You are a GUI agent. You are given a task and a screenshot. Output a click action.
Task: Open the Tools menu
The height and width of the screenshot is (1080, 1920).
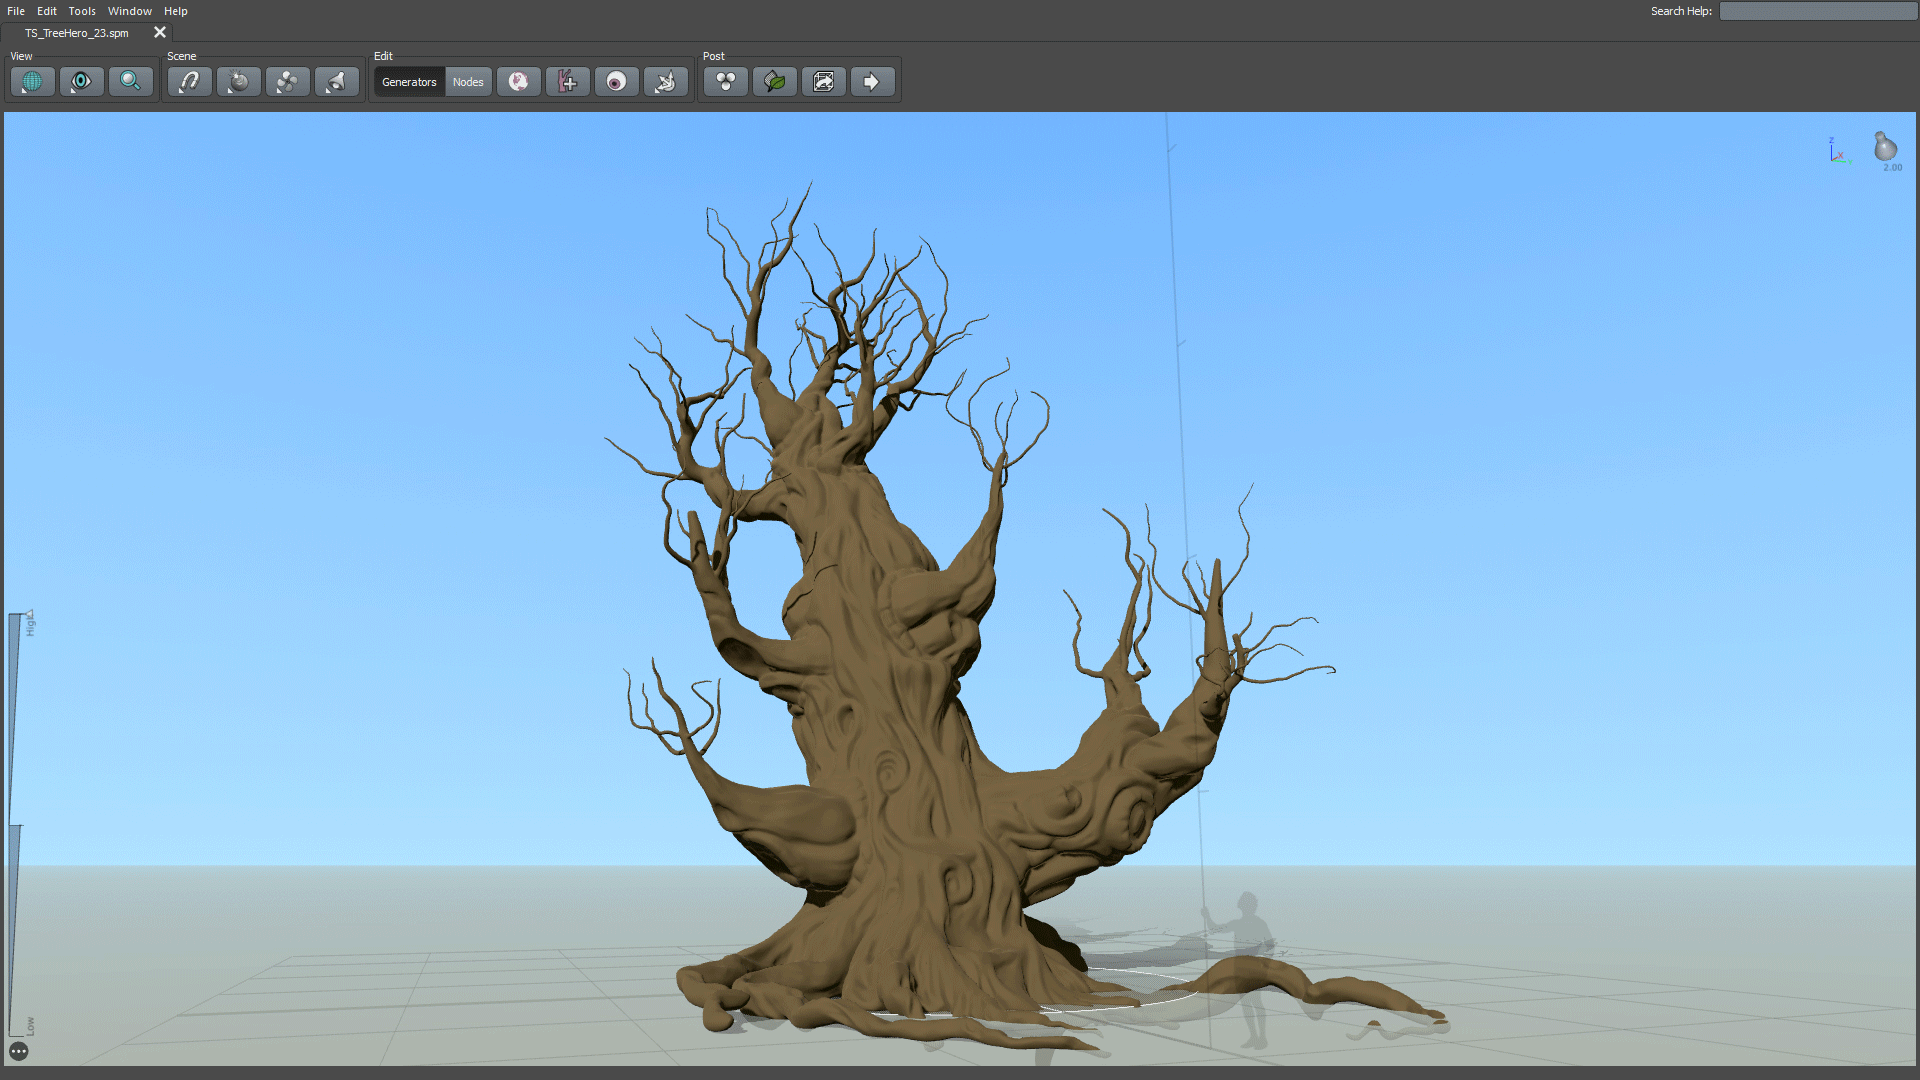[x=81, y=11]
